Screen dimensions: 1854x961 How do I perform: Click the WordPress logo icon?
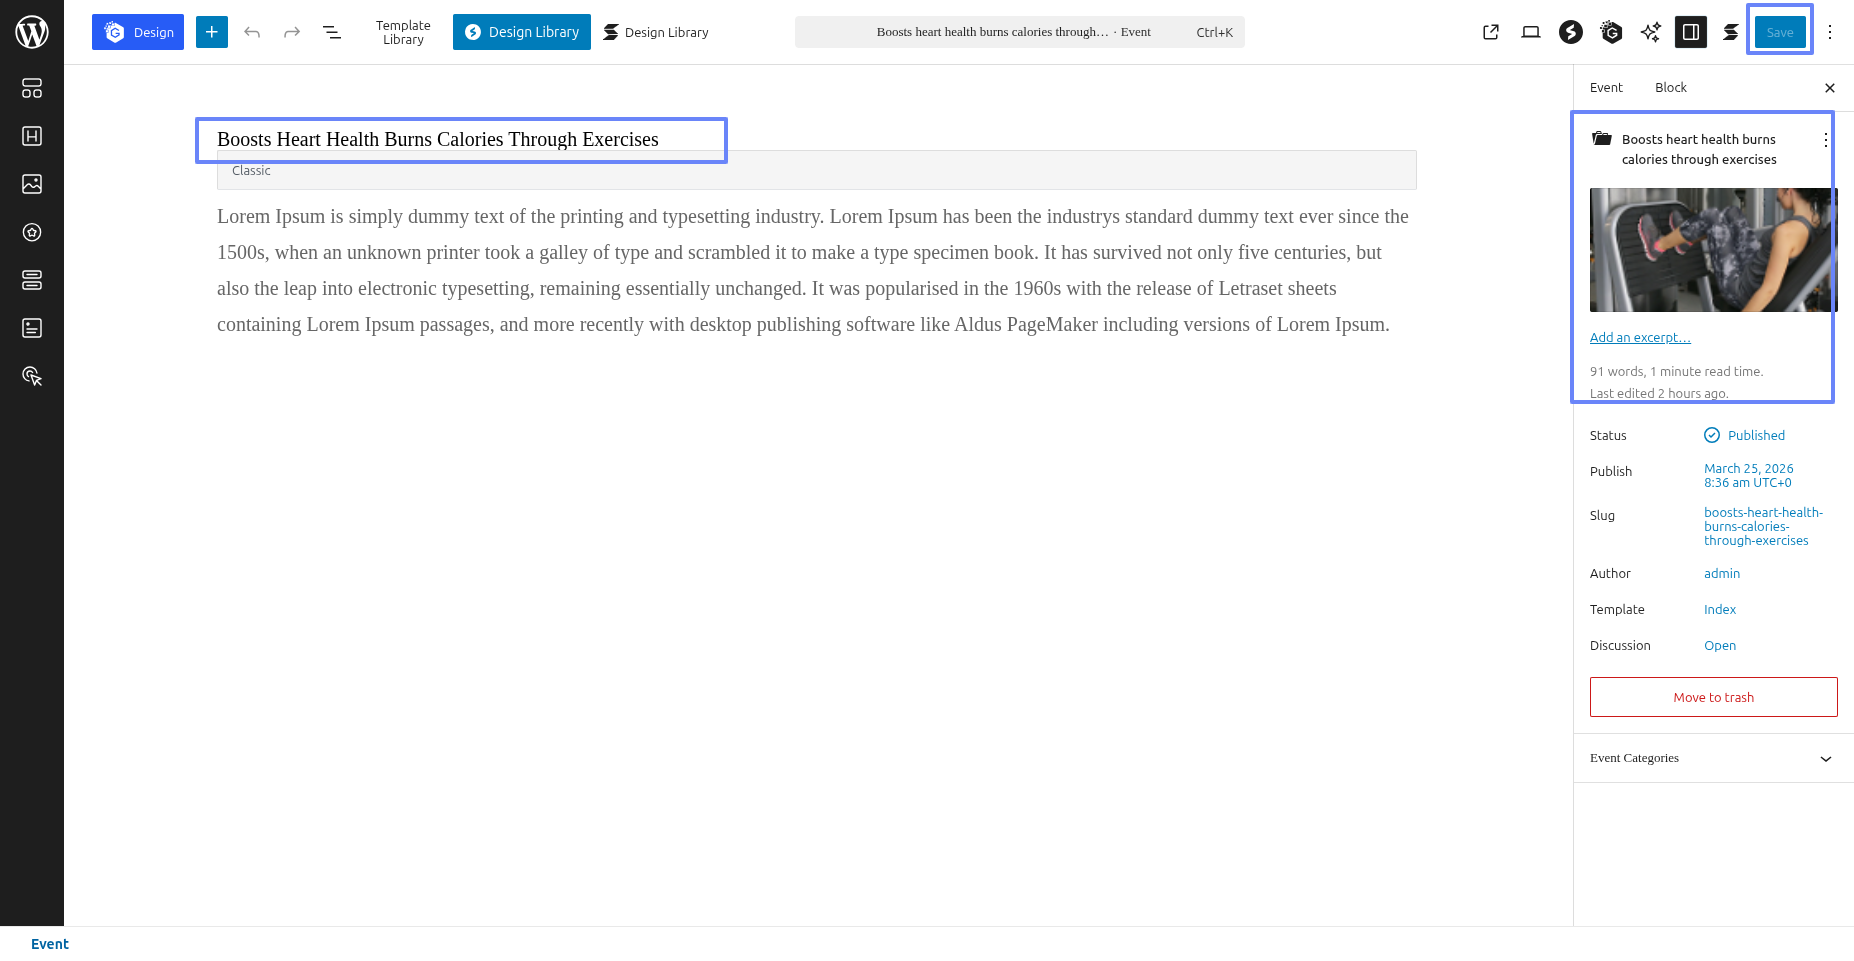tap(32, 32)
